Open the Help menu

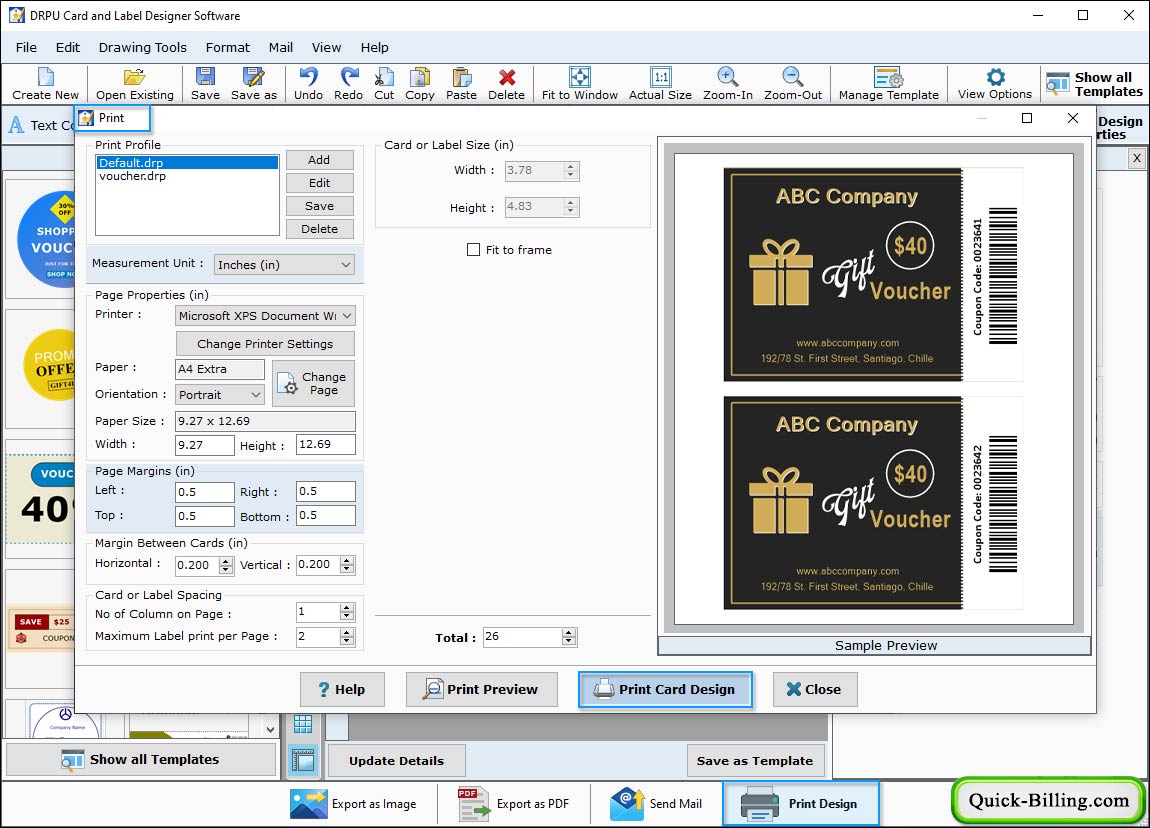pyautogui.click(x=374, y=48)
